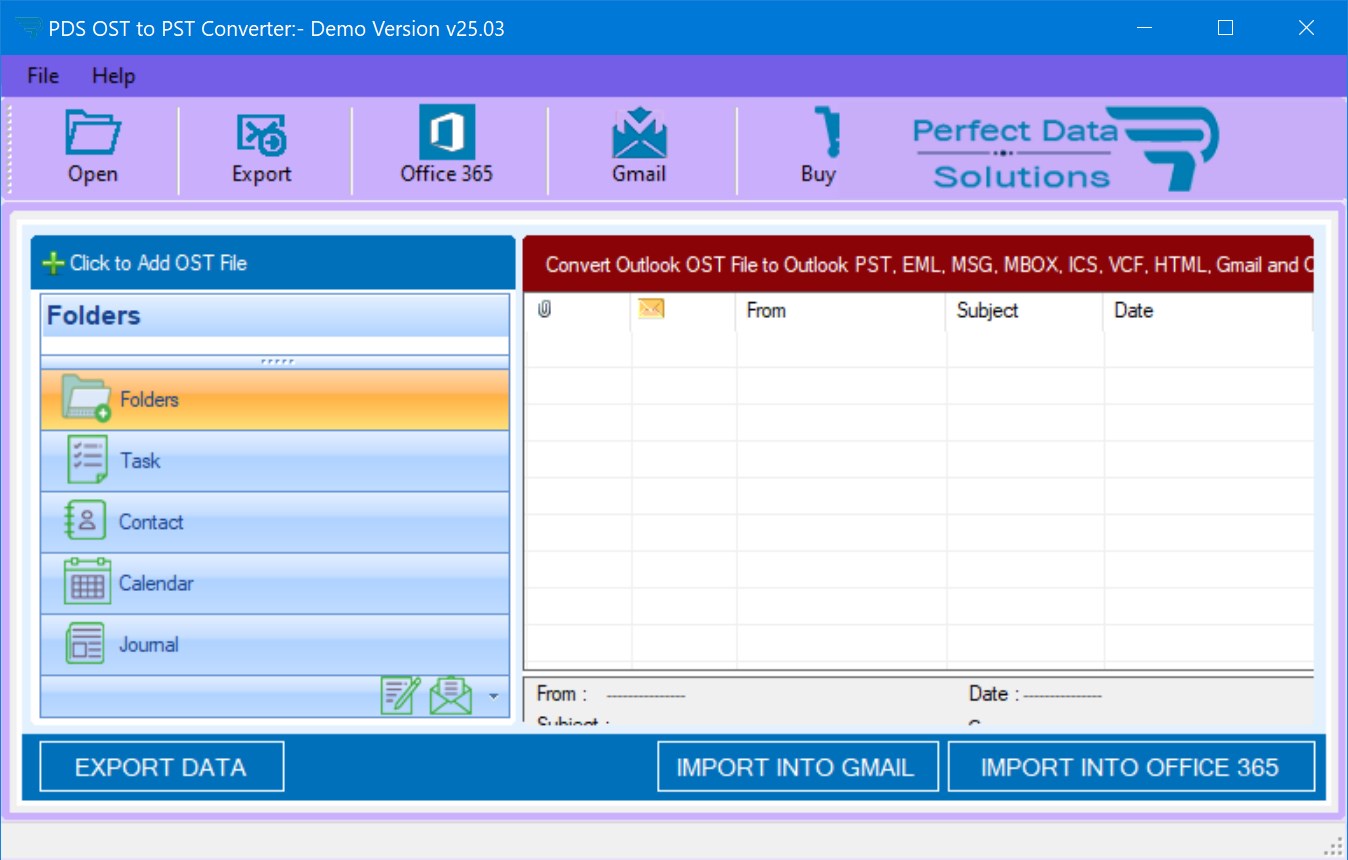Select the Folders navigation item
The height and width of the screenshot is (860, 1348).
275,400
